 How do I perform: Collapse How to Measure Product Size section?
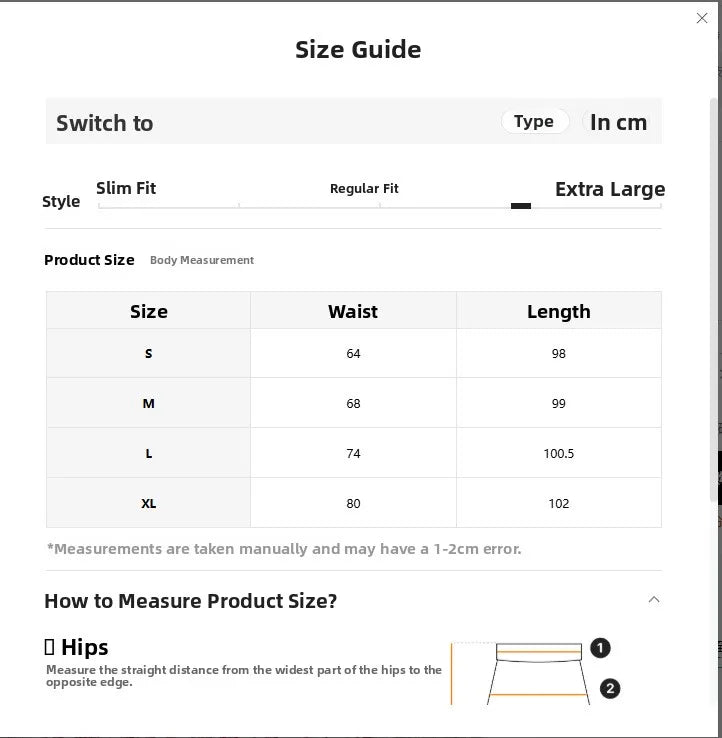(654, 600)
